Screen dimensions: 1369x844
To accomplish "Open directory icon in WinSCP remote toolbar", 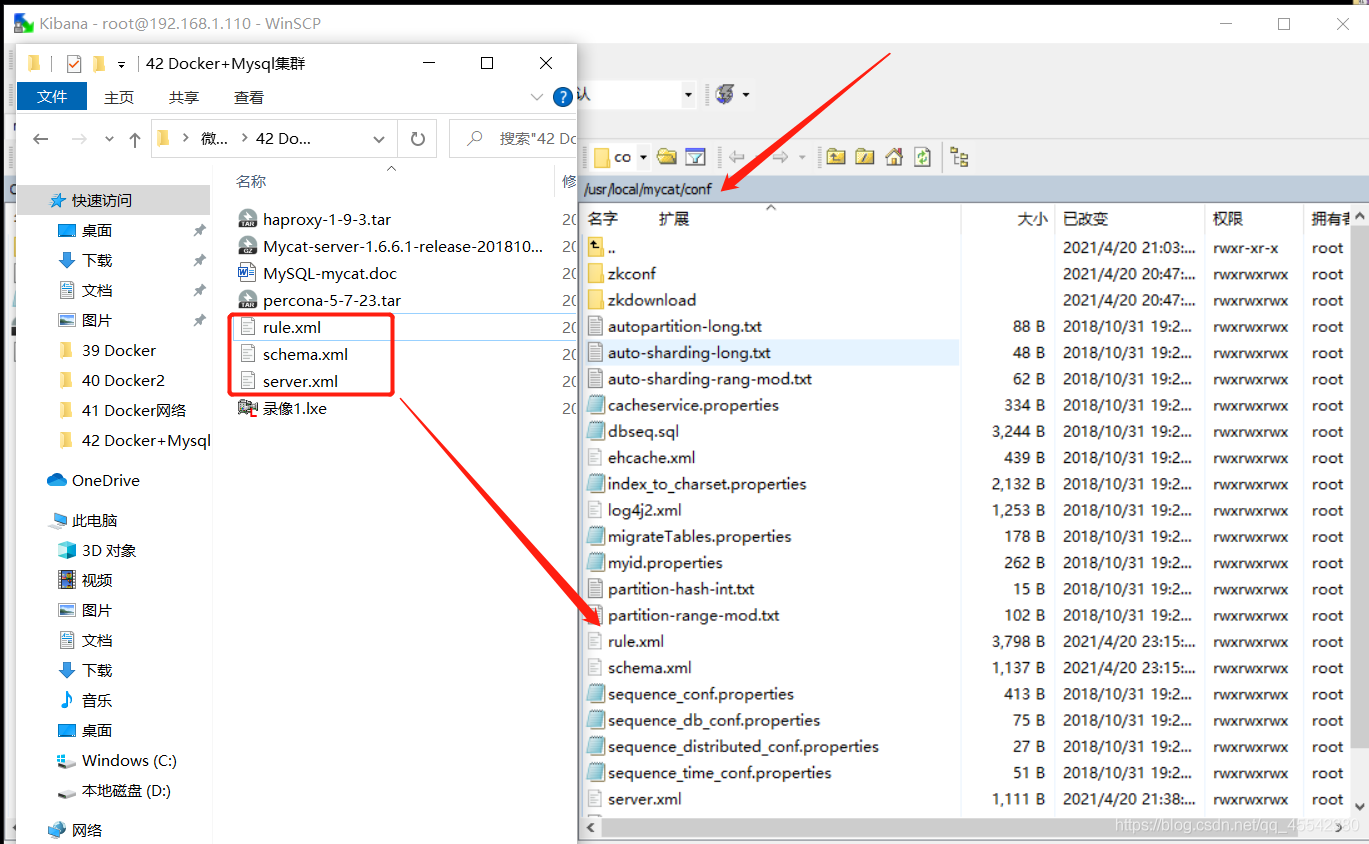I will coord(667,157).
